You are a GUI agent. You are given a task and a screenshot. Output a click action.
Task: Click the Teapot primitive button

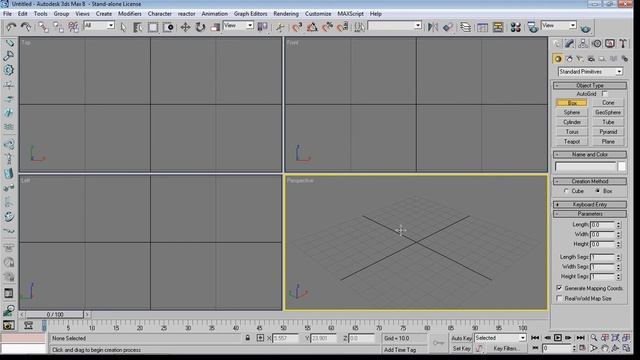coord(572,142)
